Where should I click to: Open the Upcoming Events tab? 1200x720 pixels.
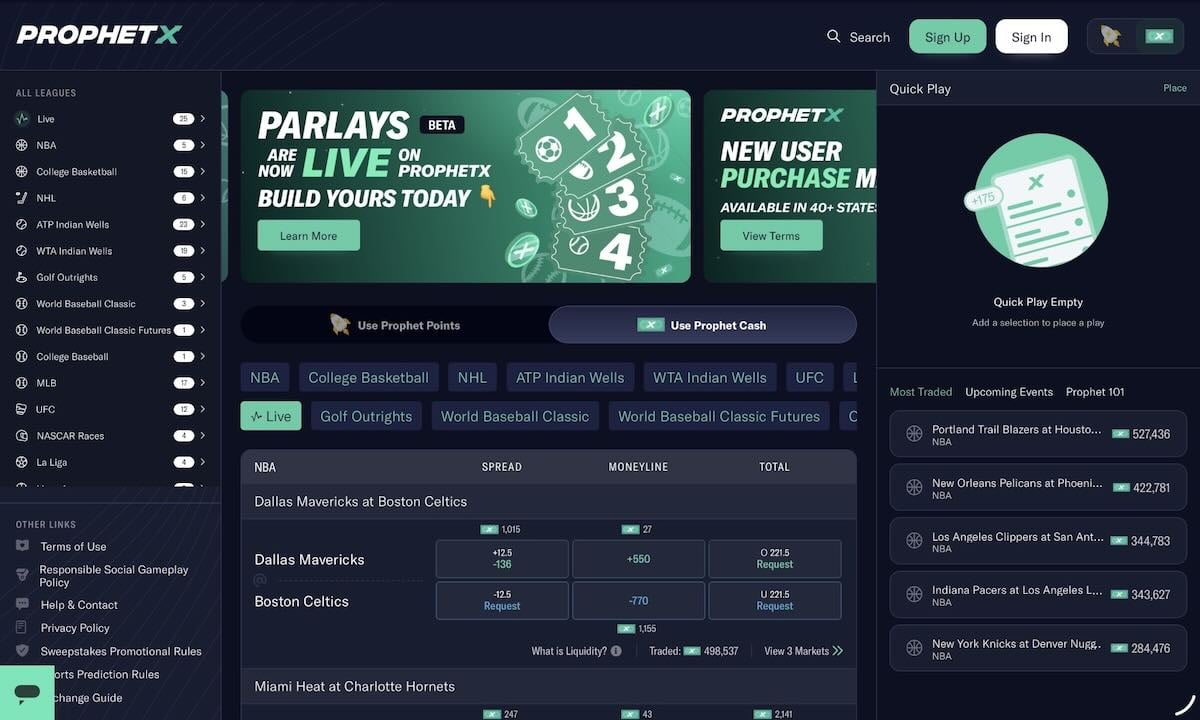click(1009, 392)
